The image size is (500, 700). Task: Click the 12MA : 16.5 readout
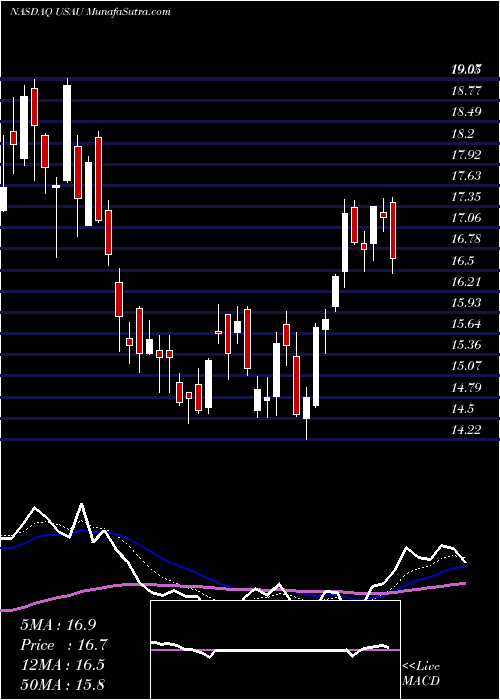tap(62, 664)
